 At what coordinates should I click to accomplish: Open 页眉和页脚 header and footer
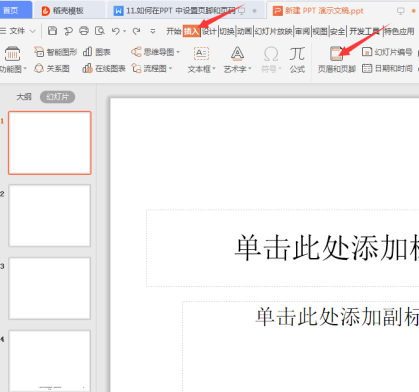point(337,60)
